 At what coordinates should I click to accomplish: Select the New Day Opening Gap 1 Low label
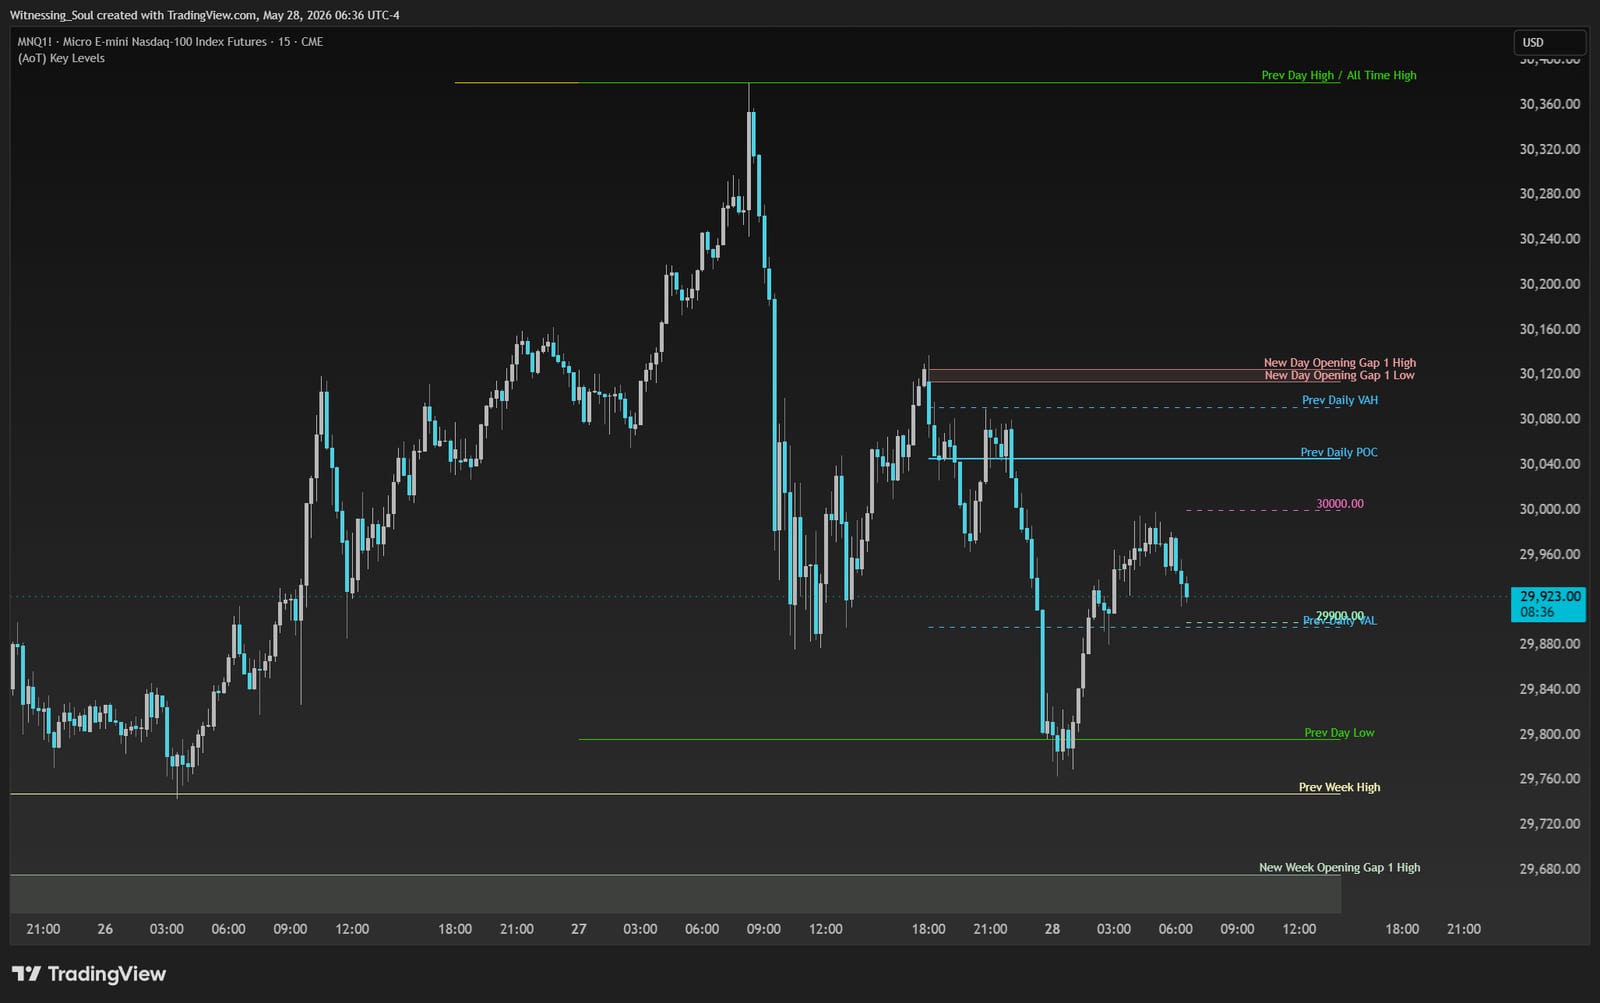click(1339, 376)
